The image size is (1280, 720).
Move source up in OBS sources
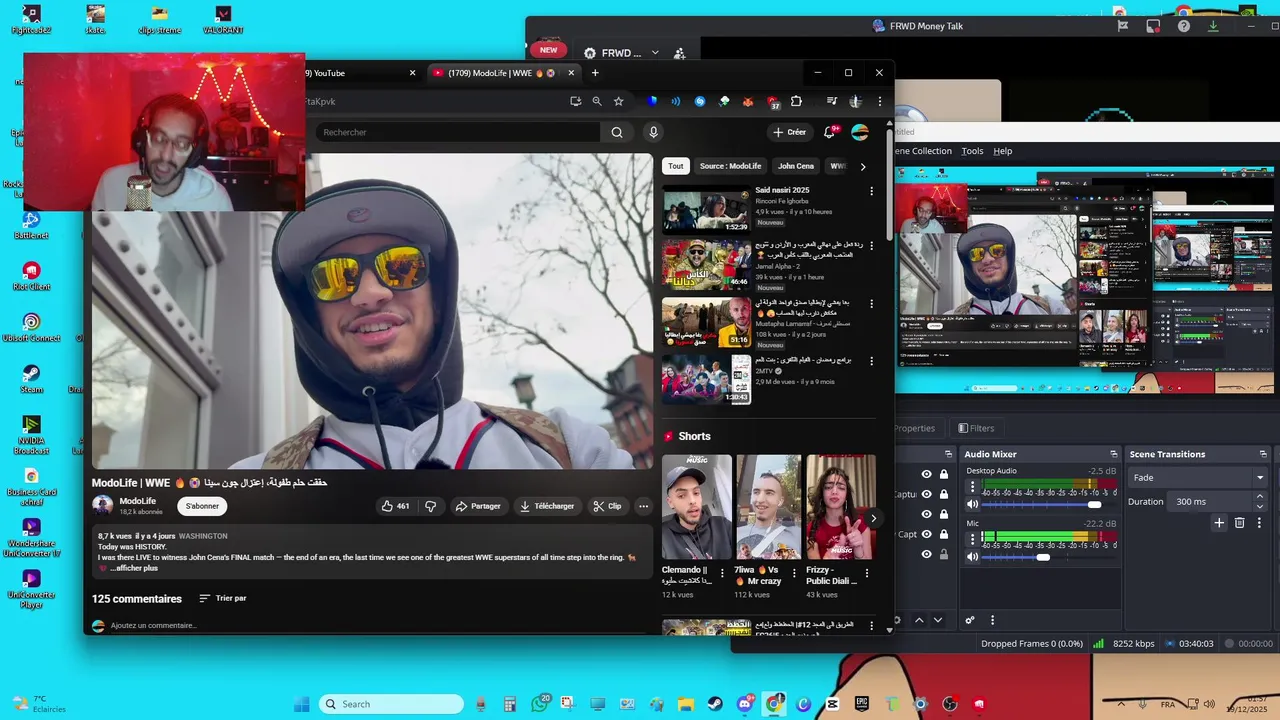[919, 620]
